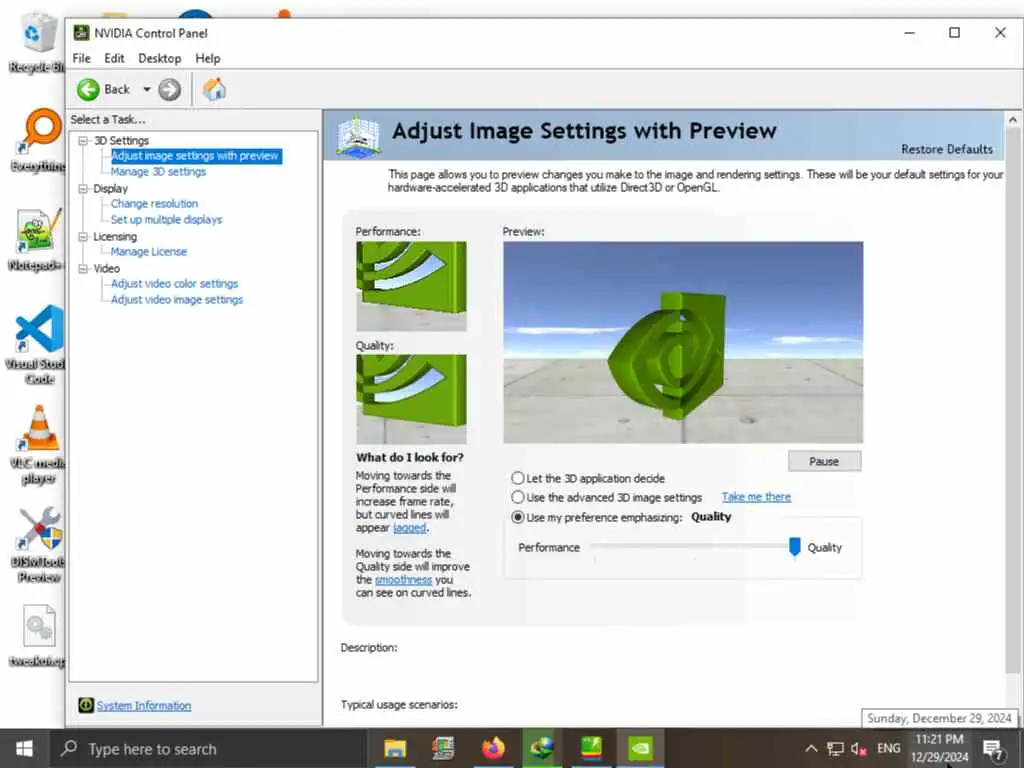1024x768 pixels.
Task: Open the File menu
Action: (82, 58)
